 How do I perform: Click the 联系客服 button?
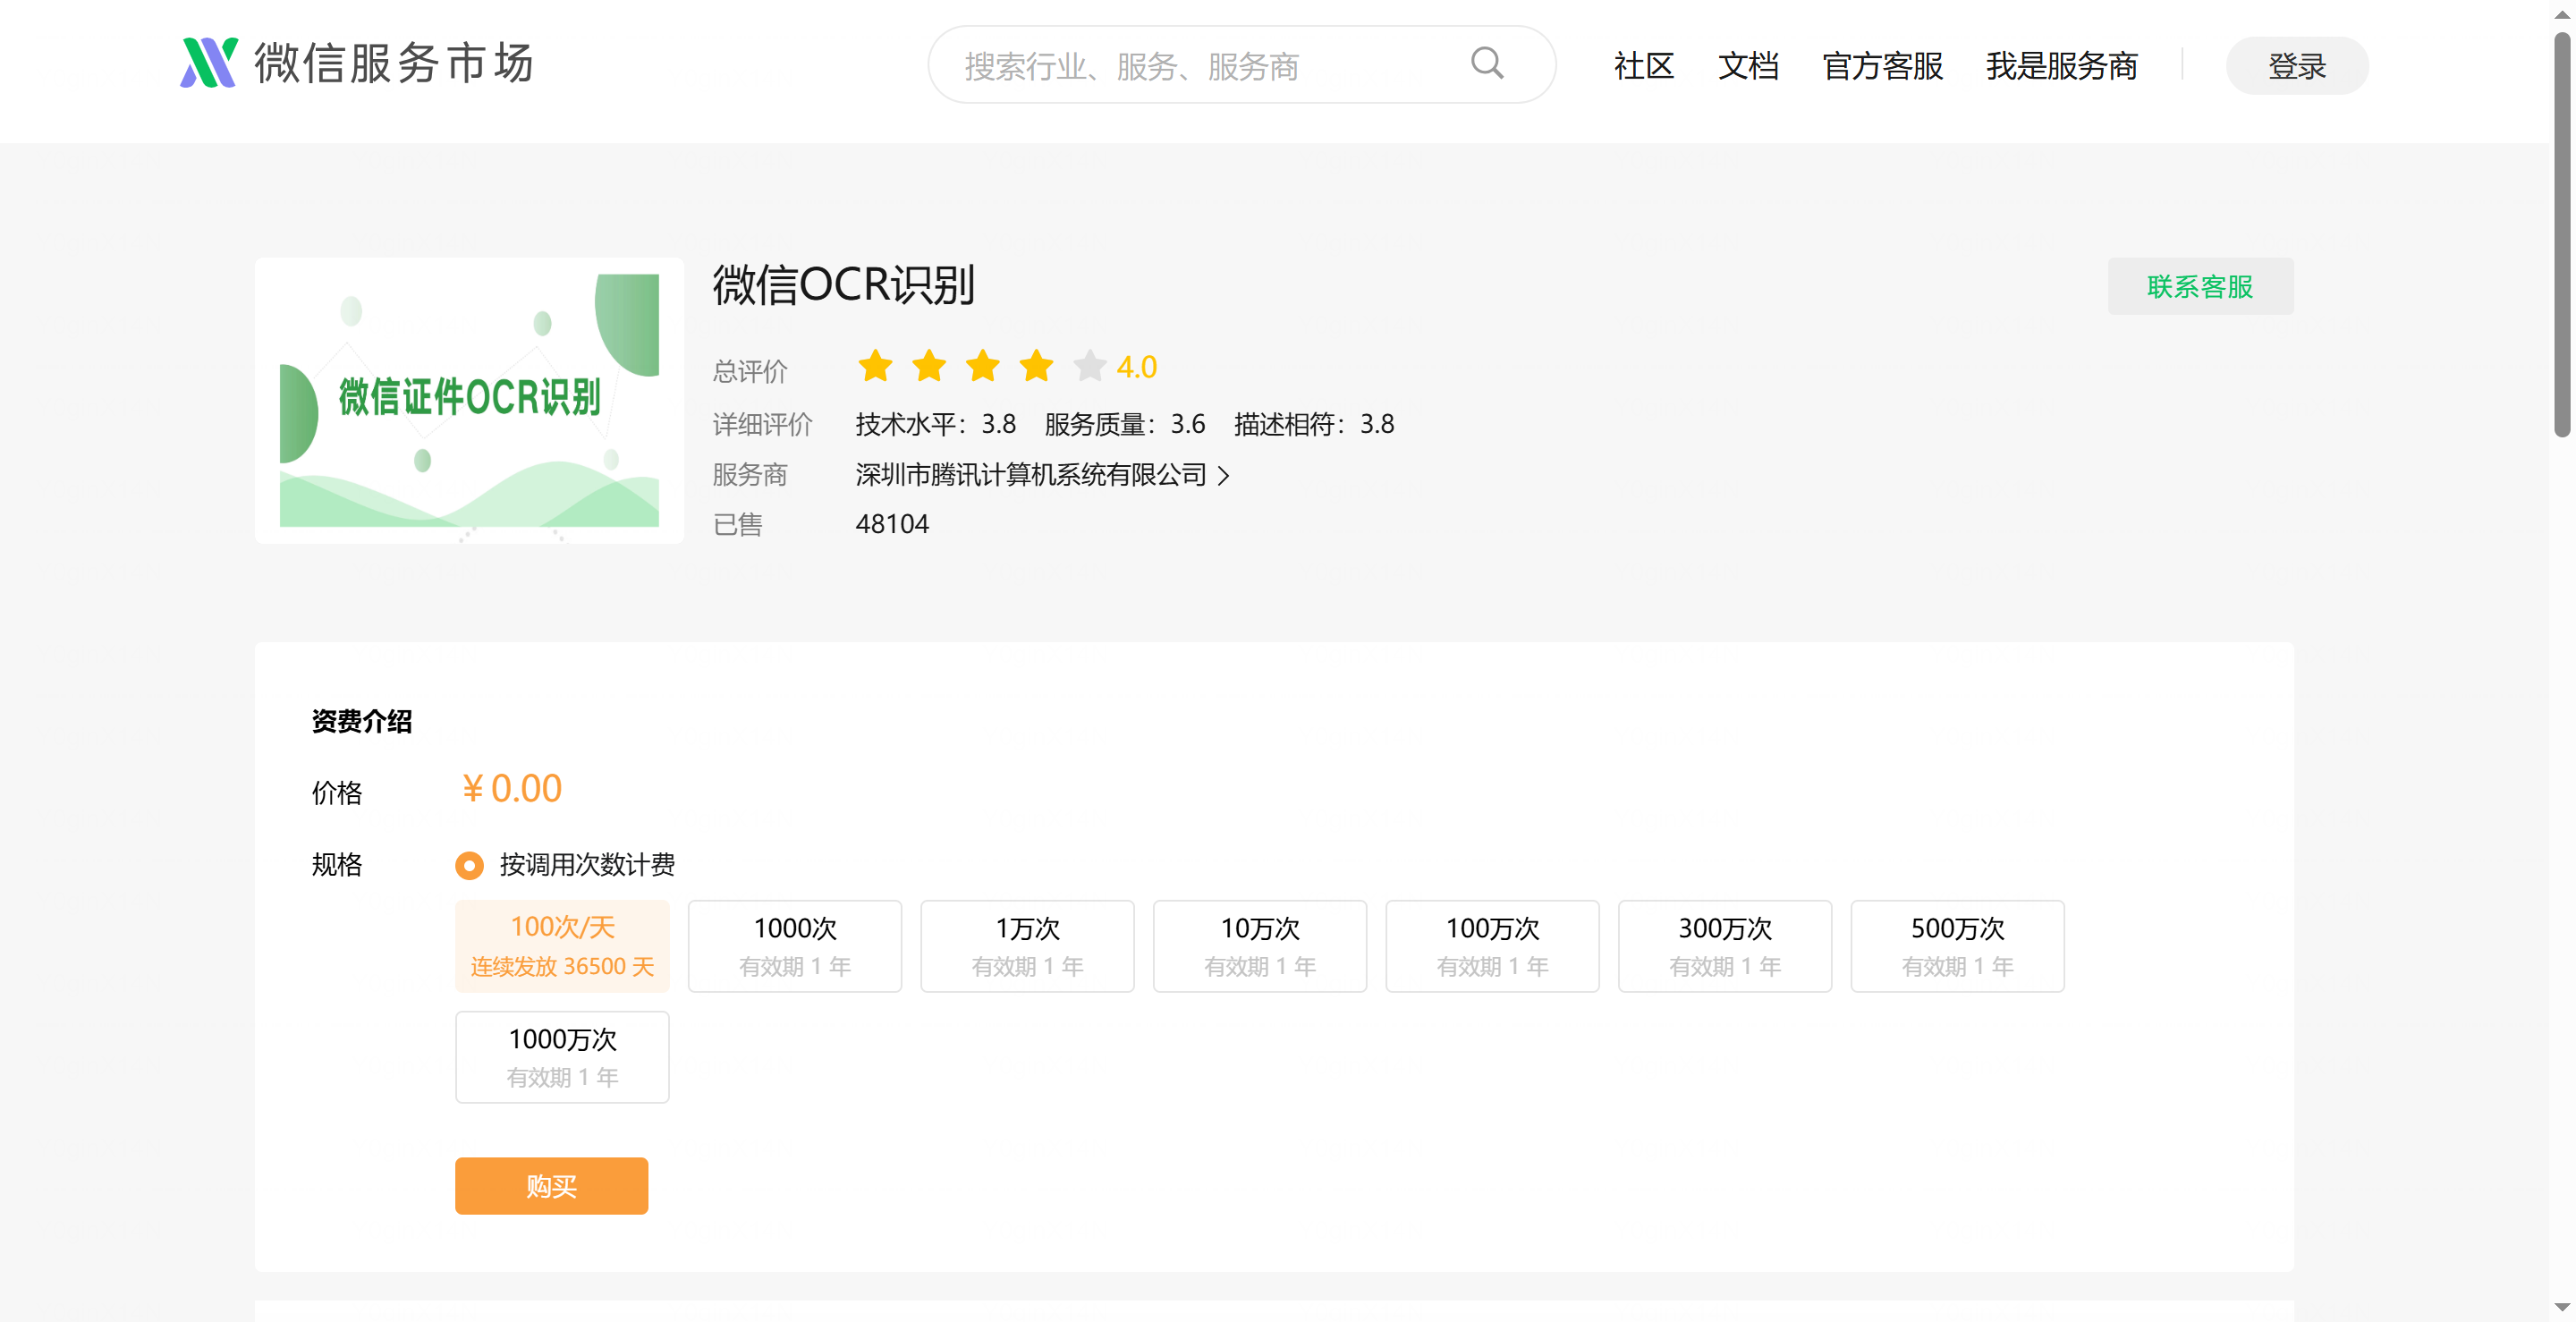click(2199, 287)
